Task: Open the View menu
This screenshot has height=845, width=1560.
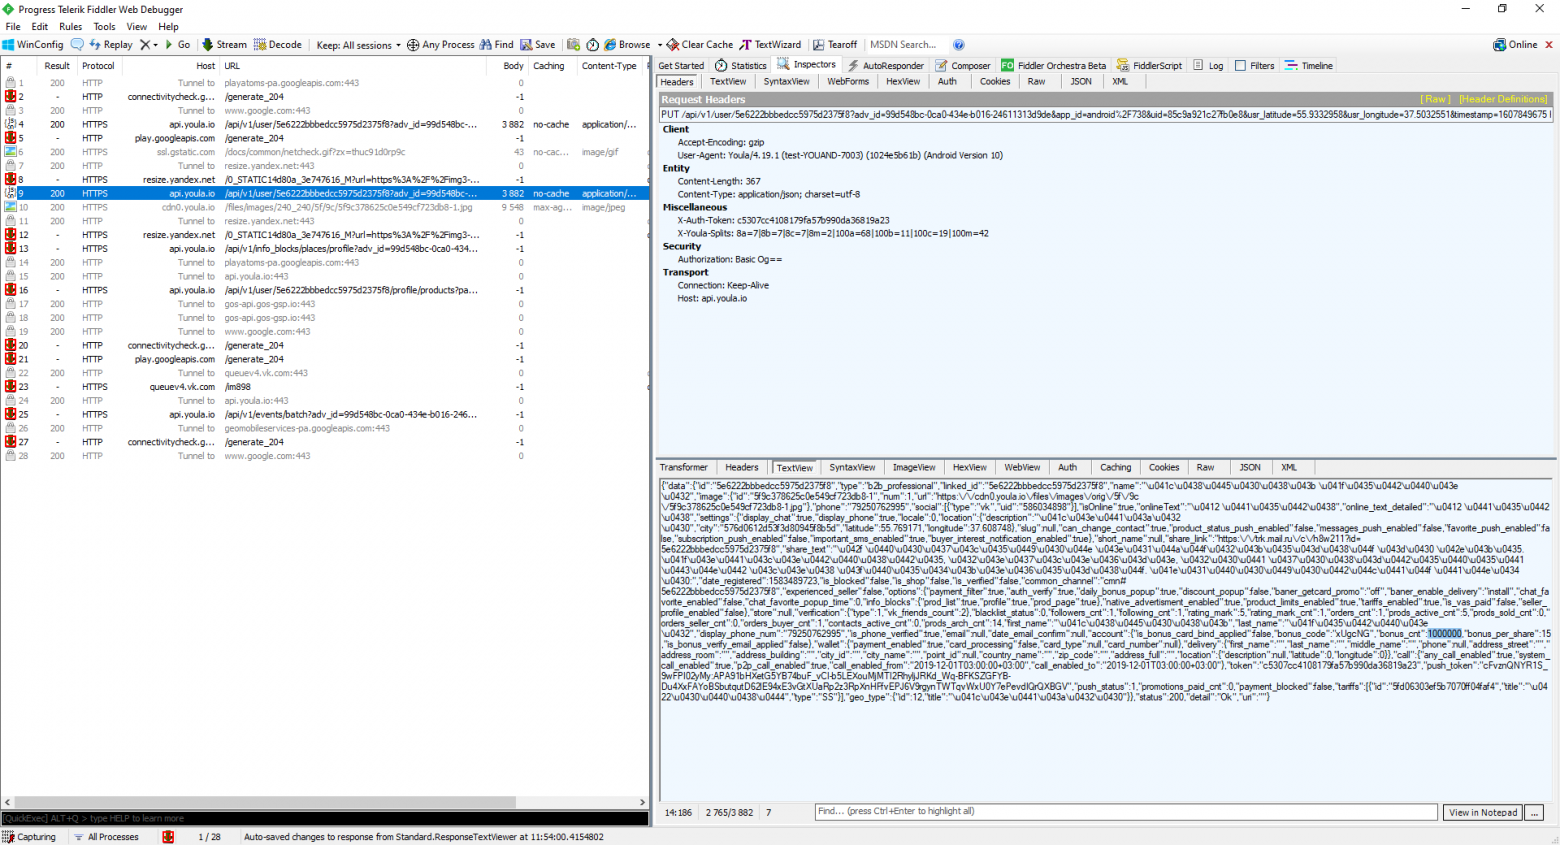Action: 137,27
